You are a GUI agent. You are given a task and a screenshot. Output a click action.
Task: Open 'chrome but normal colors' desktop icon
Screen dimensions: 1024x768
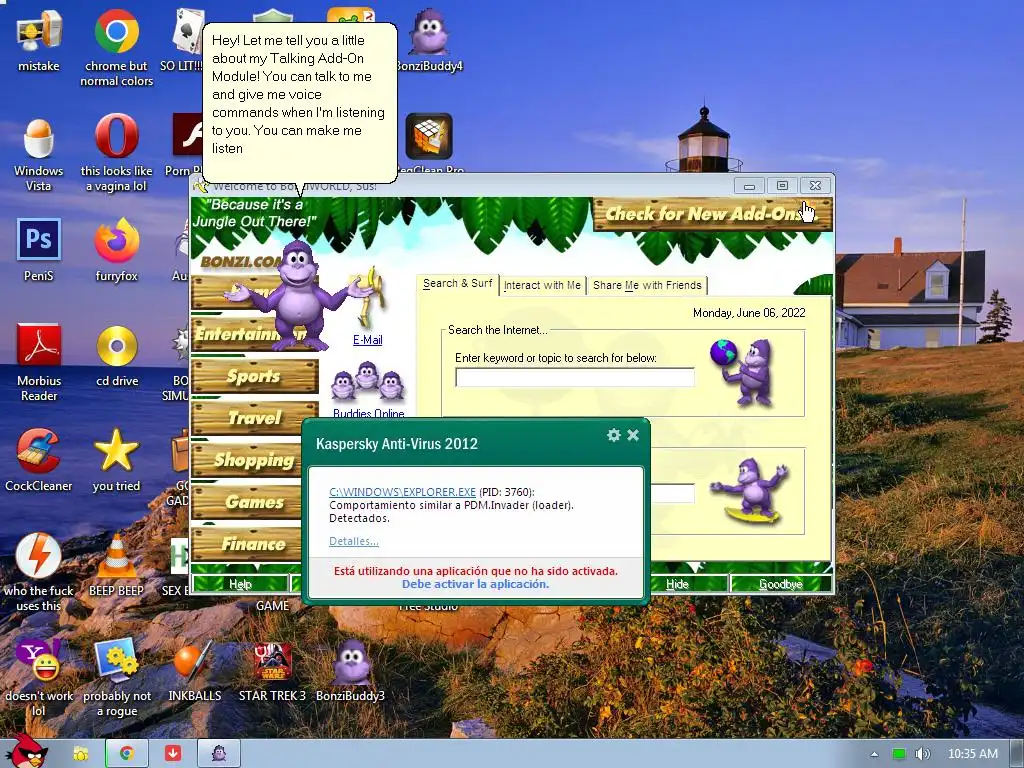coord(116,31)
